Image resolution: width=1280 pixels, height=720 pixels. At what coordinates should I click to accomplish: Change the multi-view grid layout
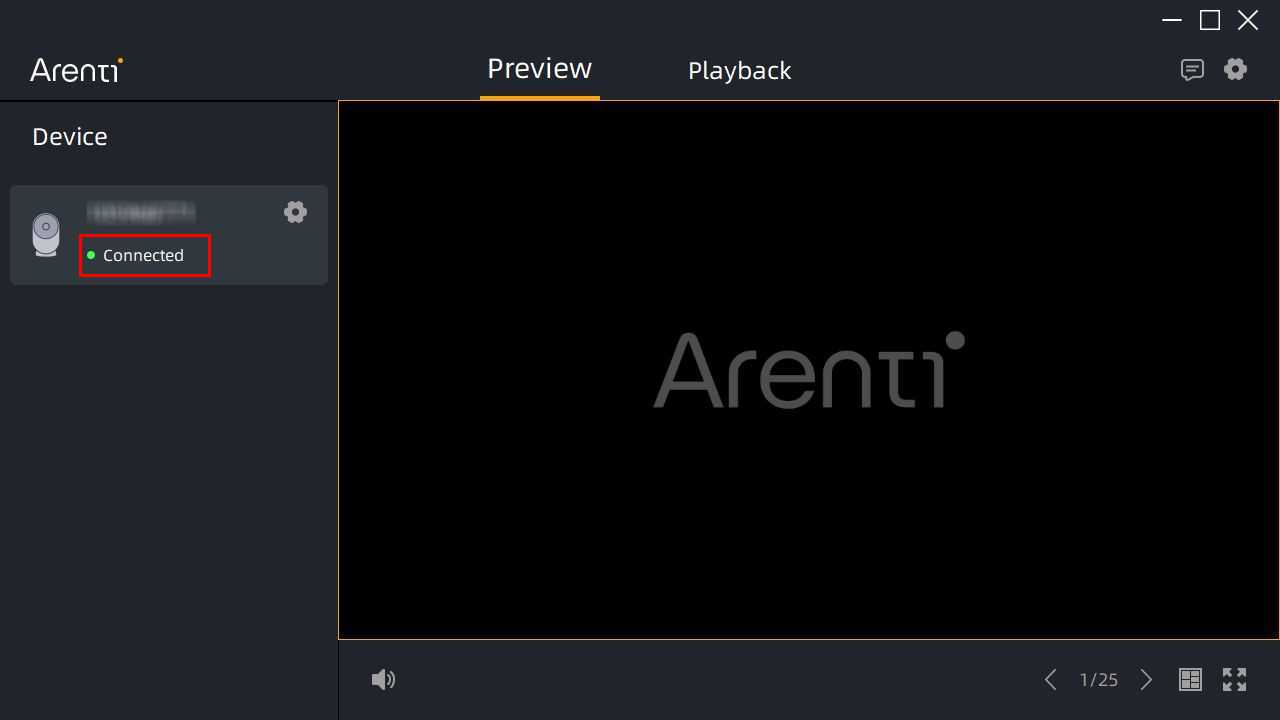1190,680
